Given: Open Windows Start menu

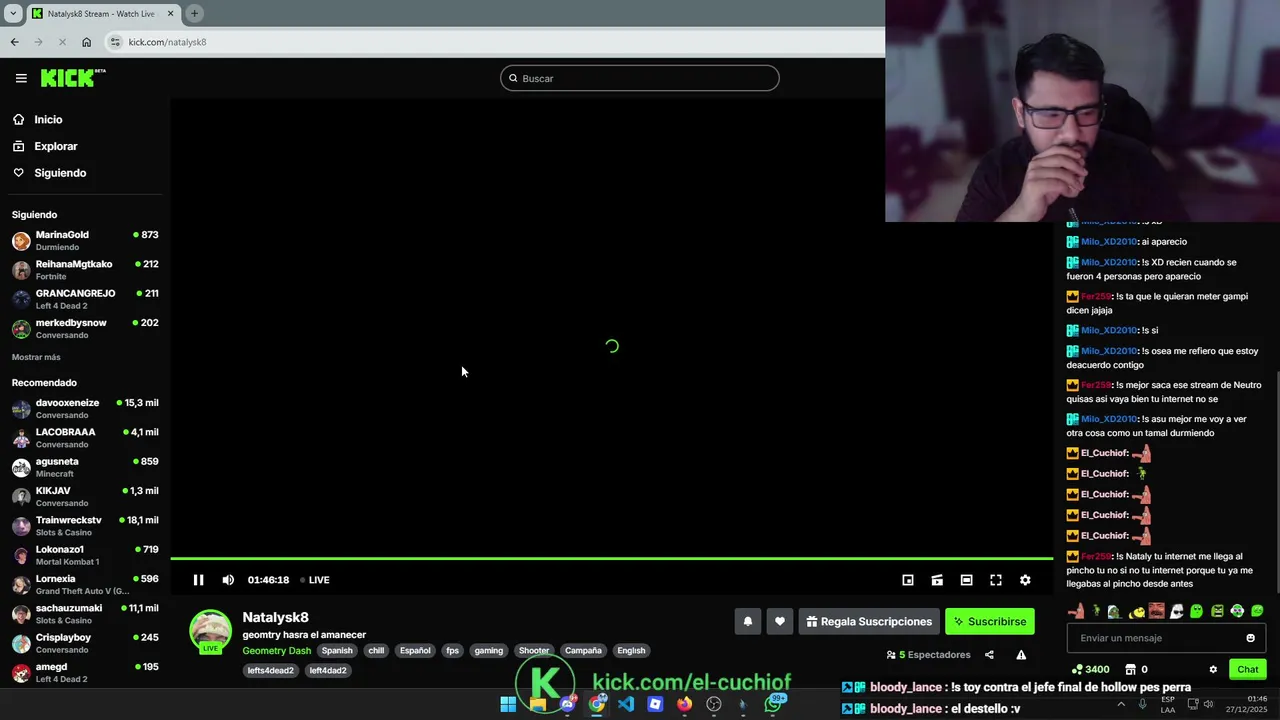Looking at the screenshot, I should 508,704.
